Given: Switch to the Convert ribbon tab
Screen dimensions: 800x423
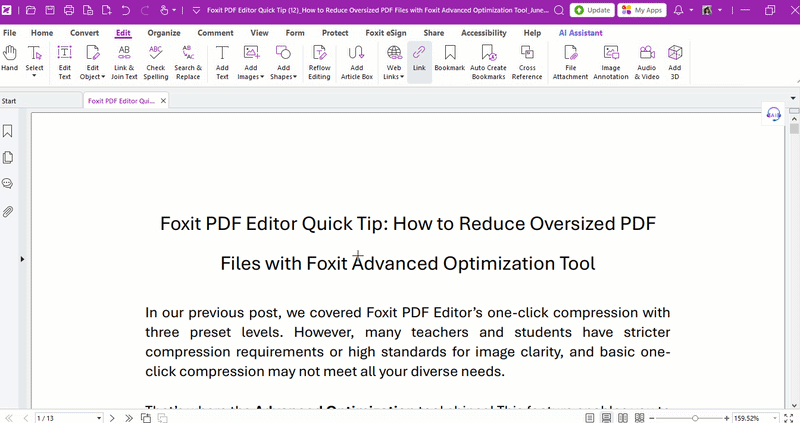Looking at the screenshot, I should pyautogui.click(x=84, y=33).
